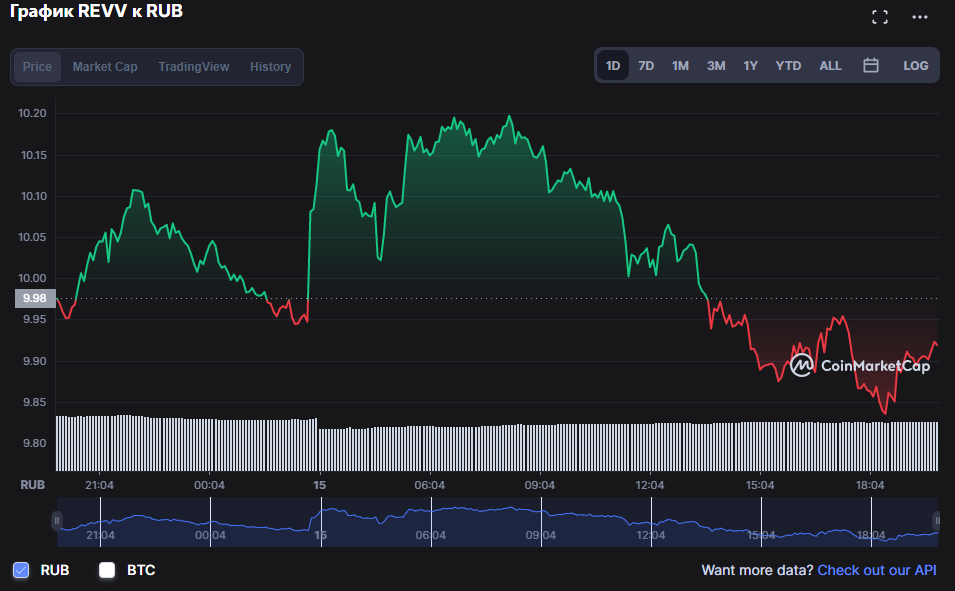Select the 1Y time range
Screen dimensions: 955x591
point(750,65)
